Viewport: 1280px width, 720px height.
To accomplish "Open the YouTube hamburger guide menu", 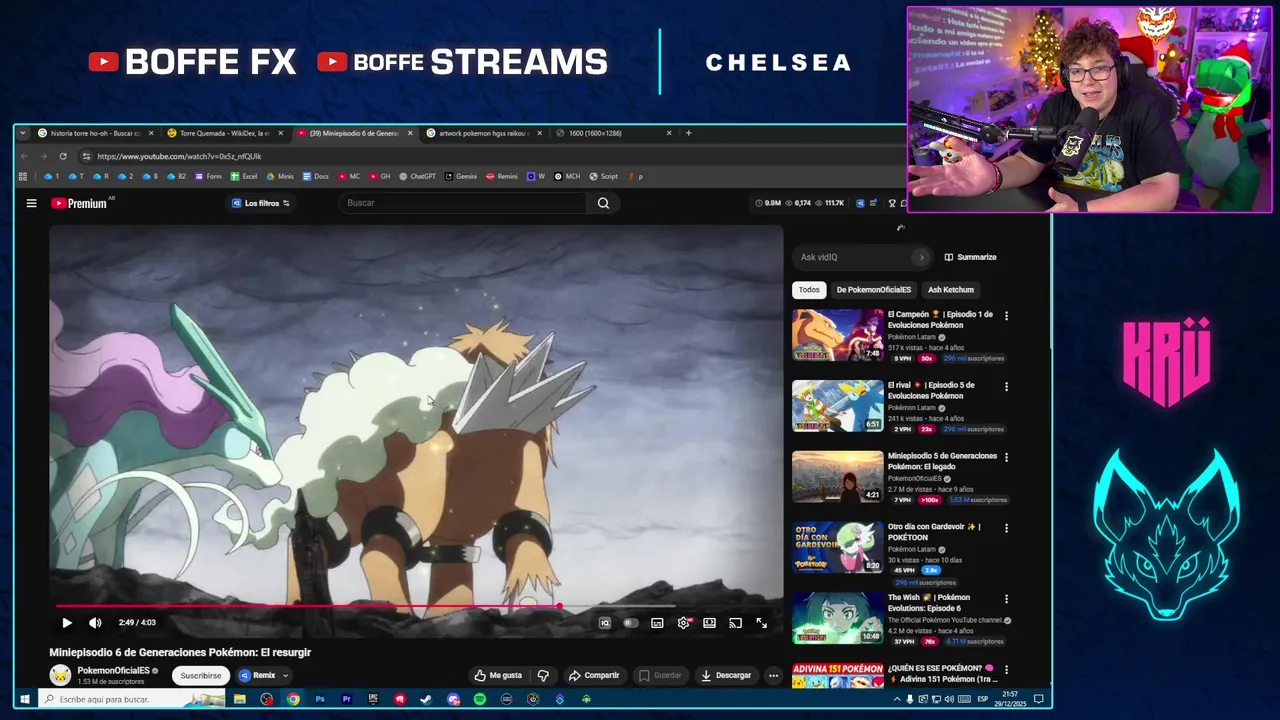I will tap(31, 203).
